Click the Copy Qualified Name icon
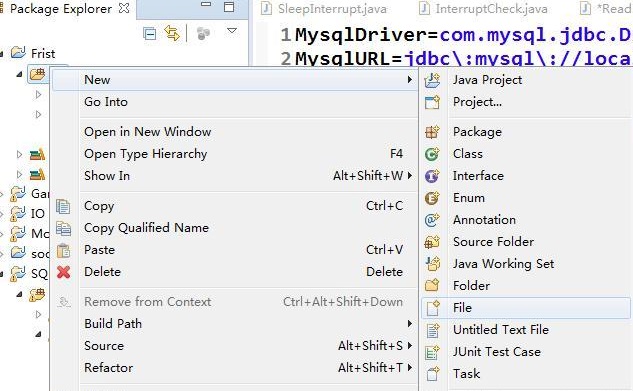The height and width of the screenshot is (391, 633). (63, 228)
